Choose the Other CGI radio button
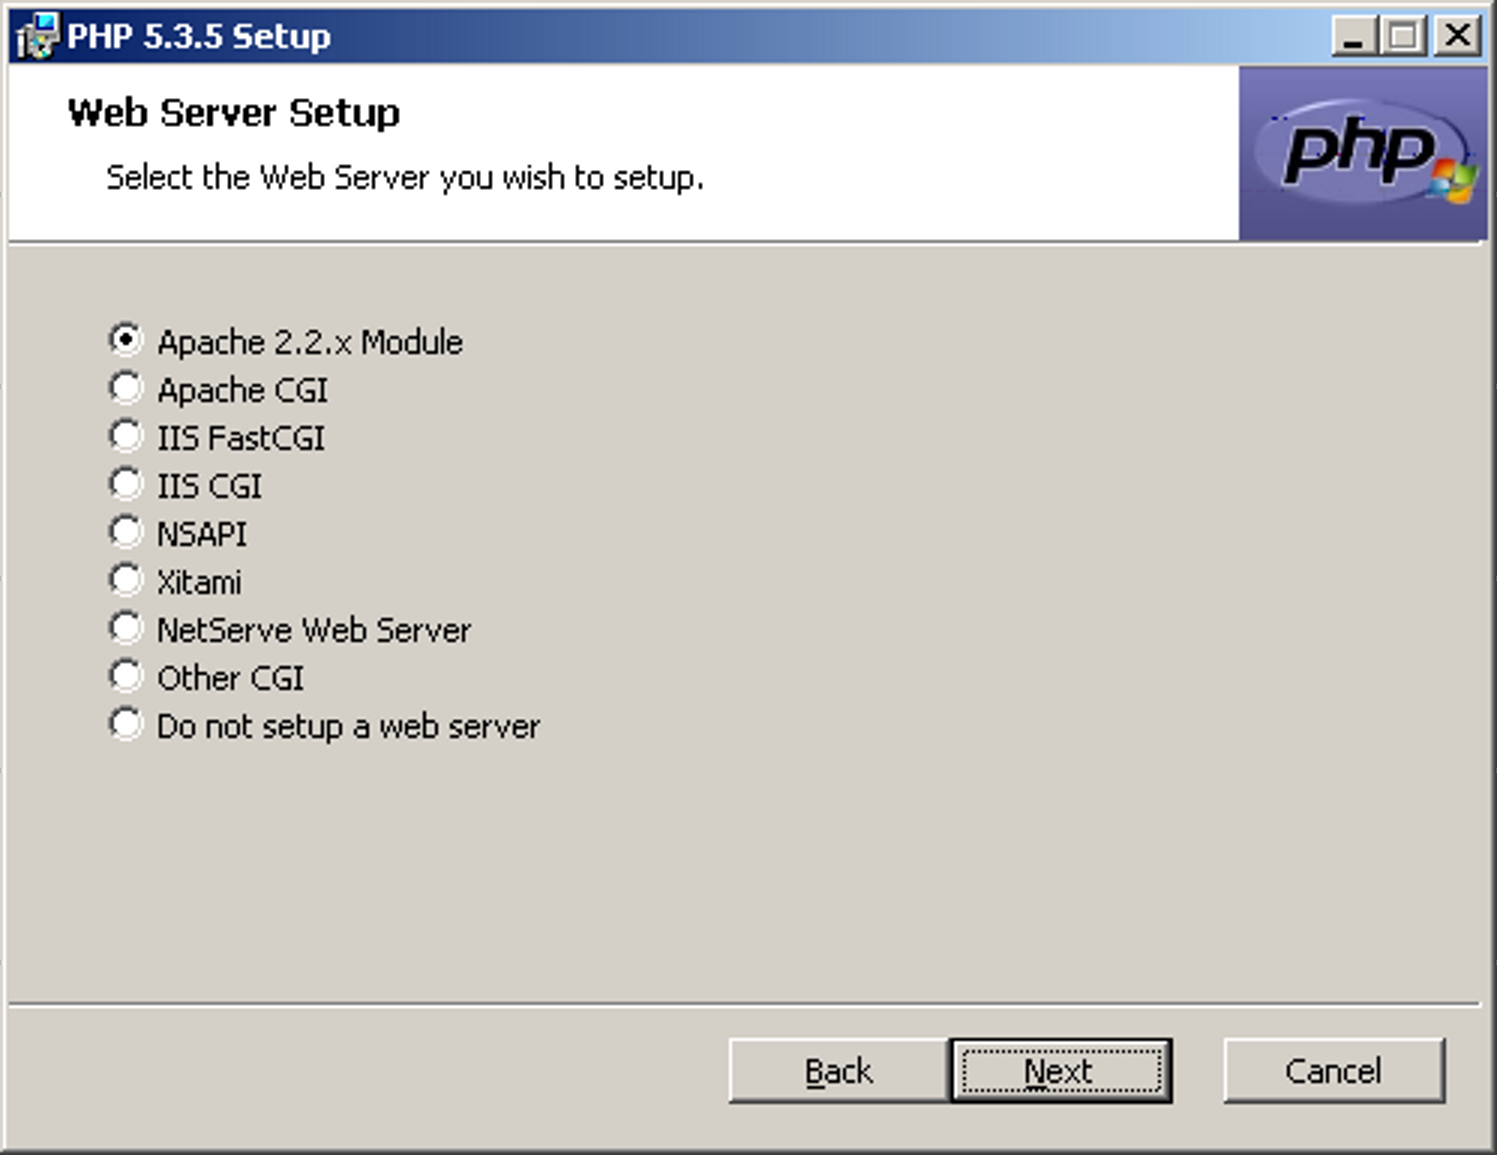 click(126, 676)
